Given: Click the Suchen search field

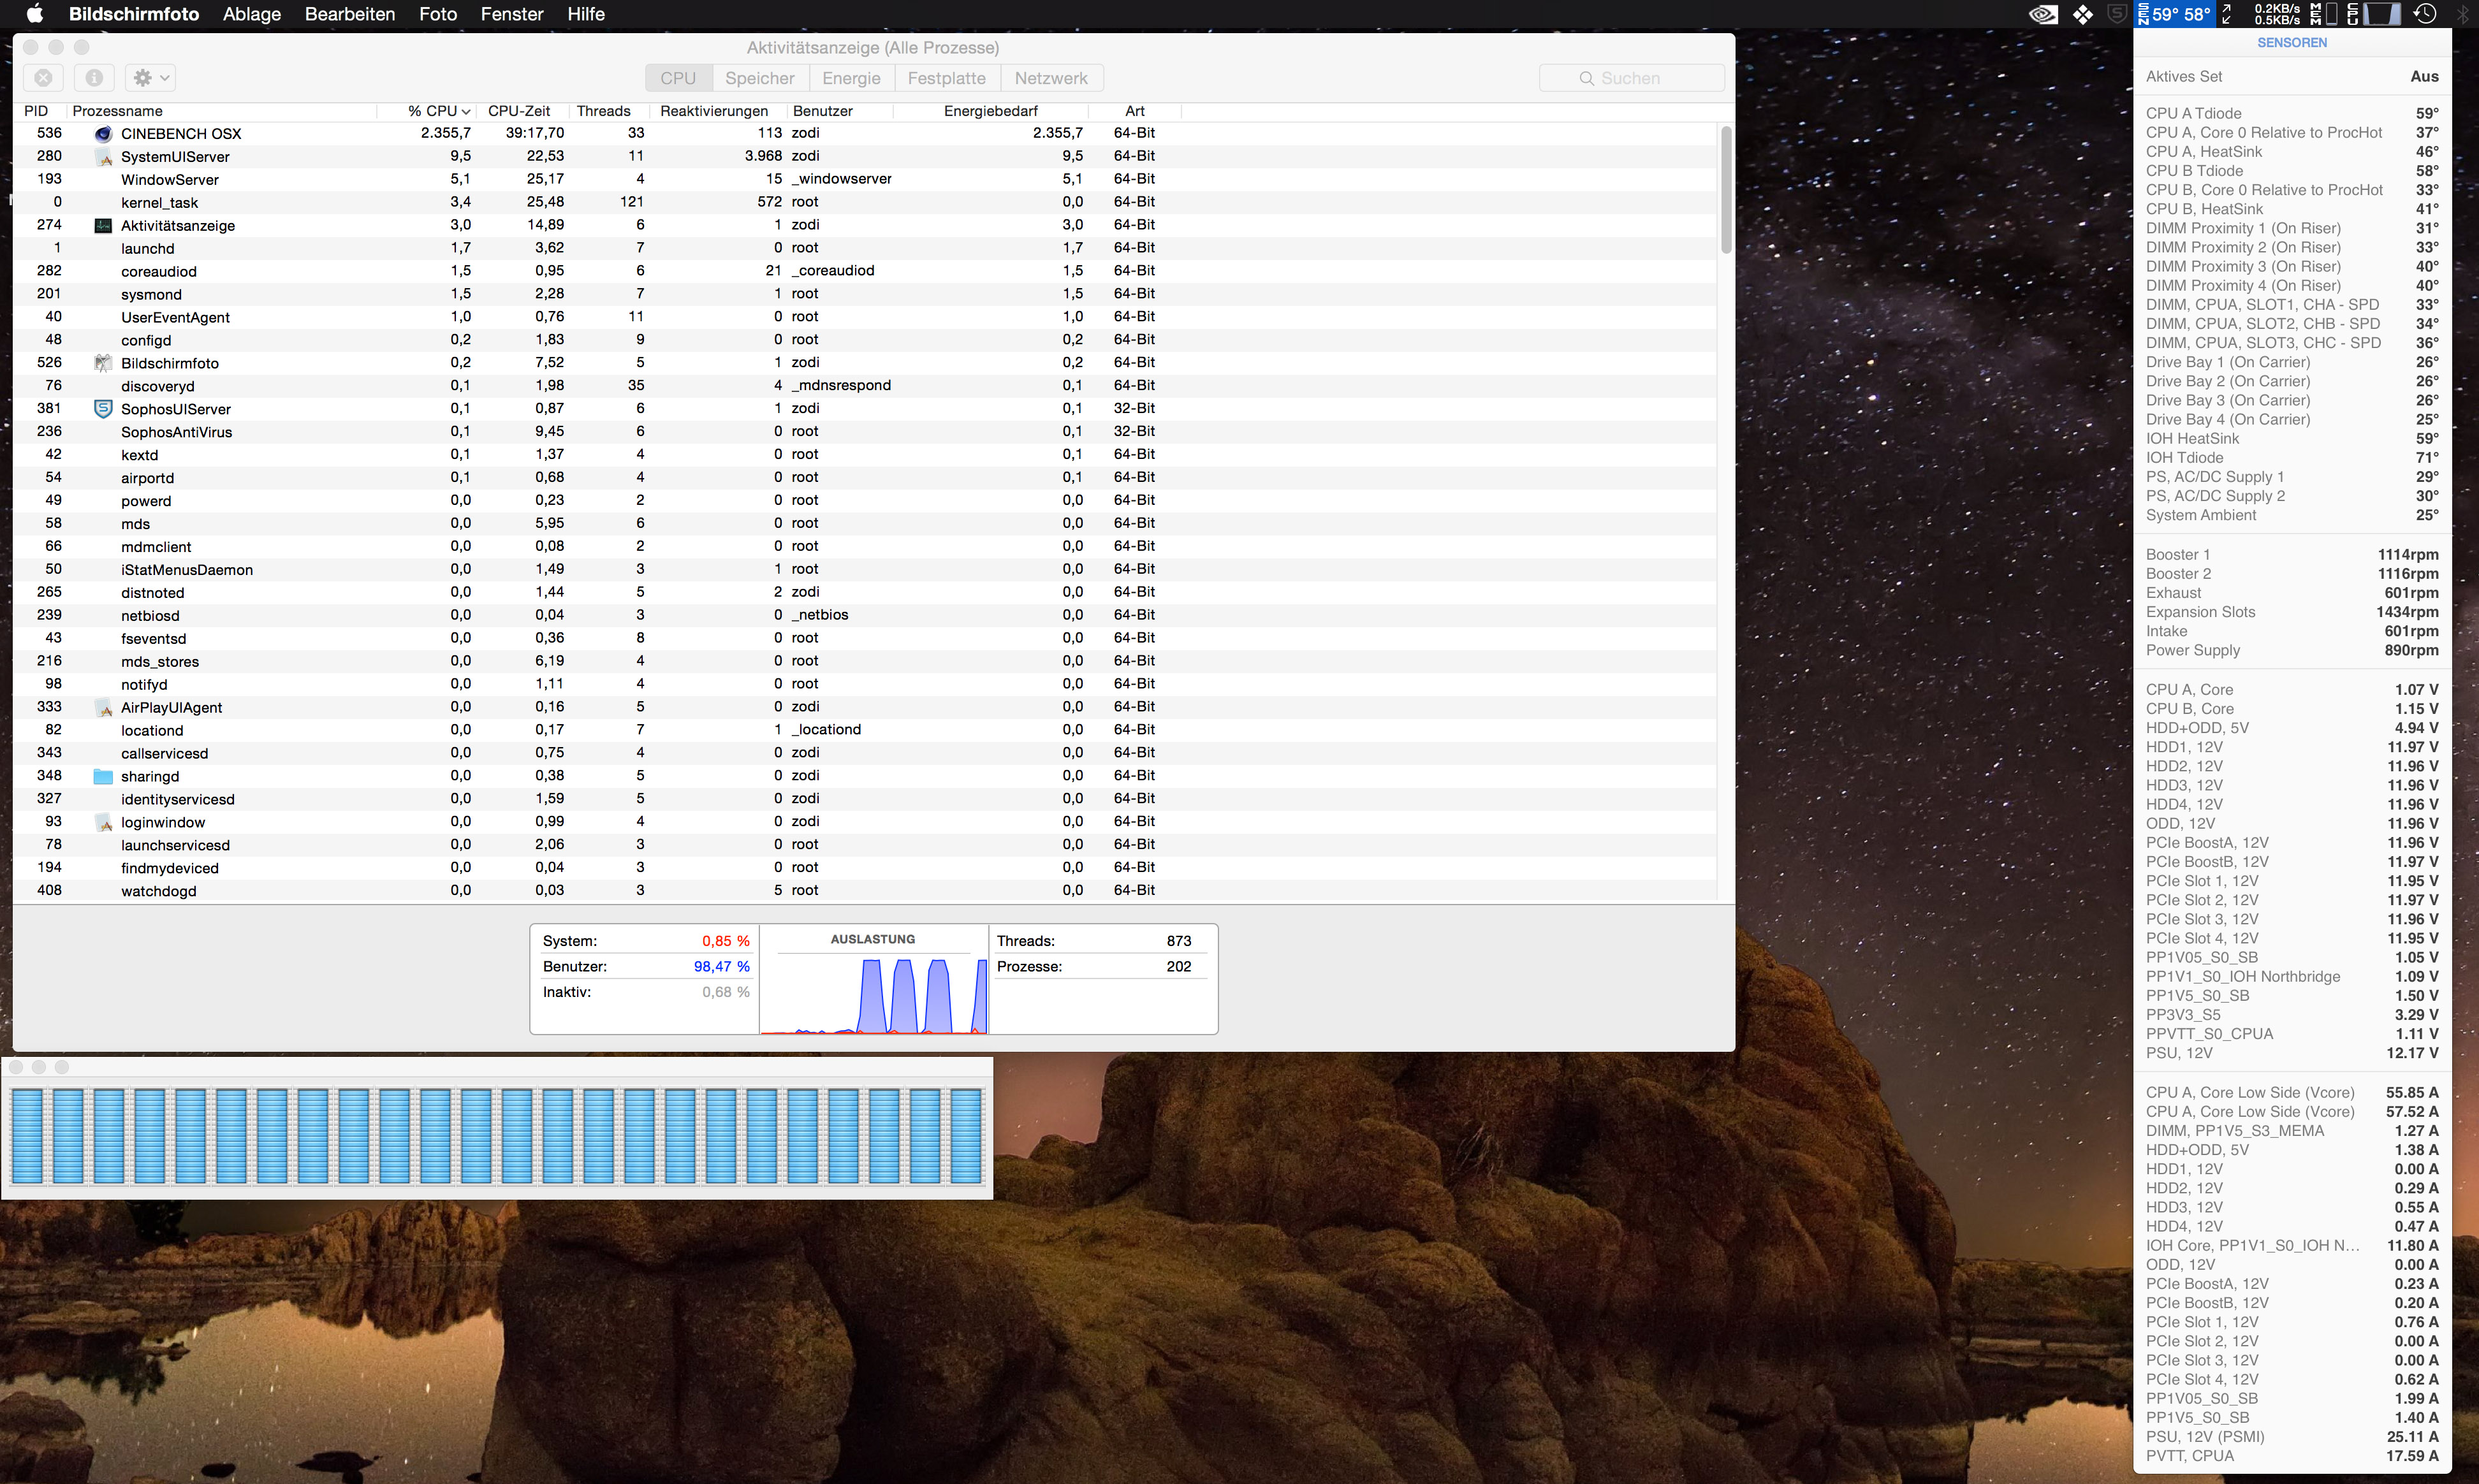Looking at the screenshot, I should coord(1631,78).
